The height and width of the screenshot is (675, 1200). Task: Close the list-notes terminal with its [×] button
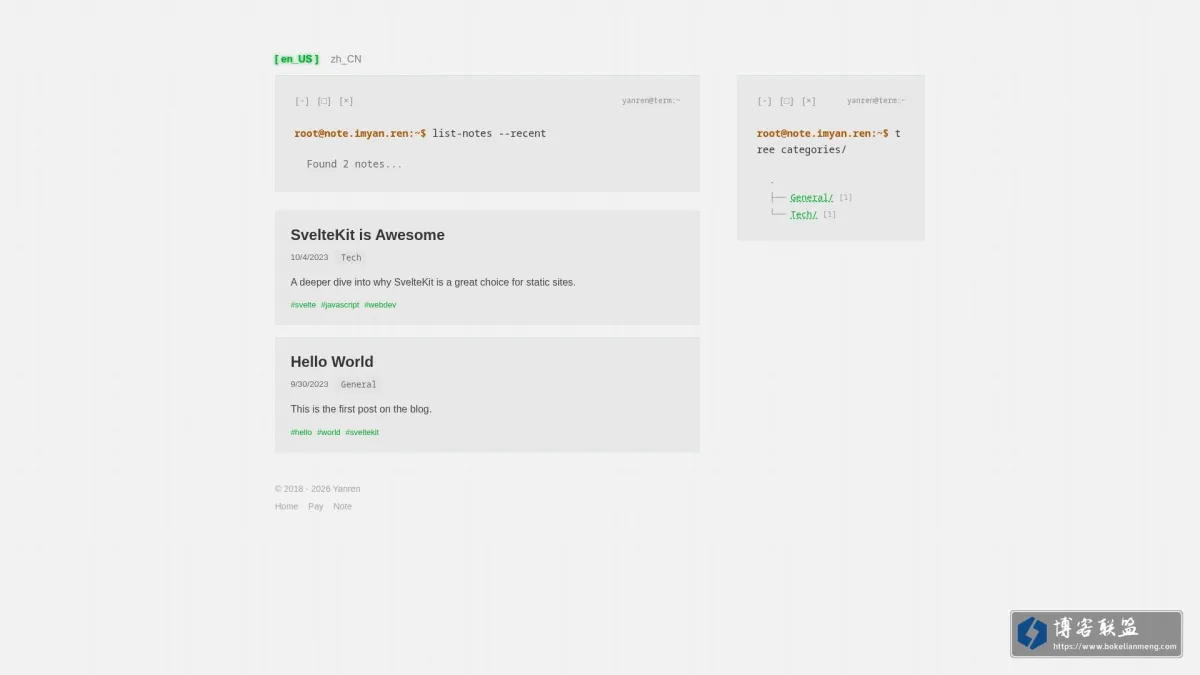coord(346,101)
